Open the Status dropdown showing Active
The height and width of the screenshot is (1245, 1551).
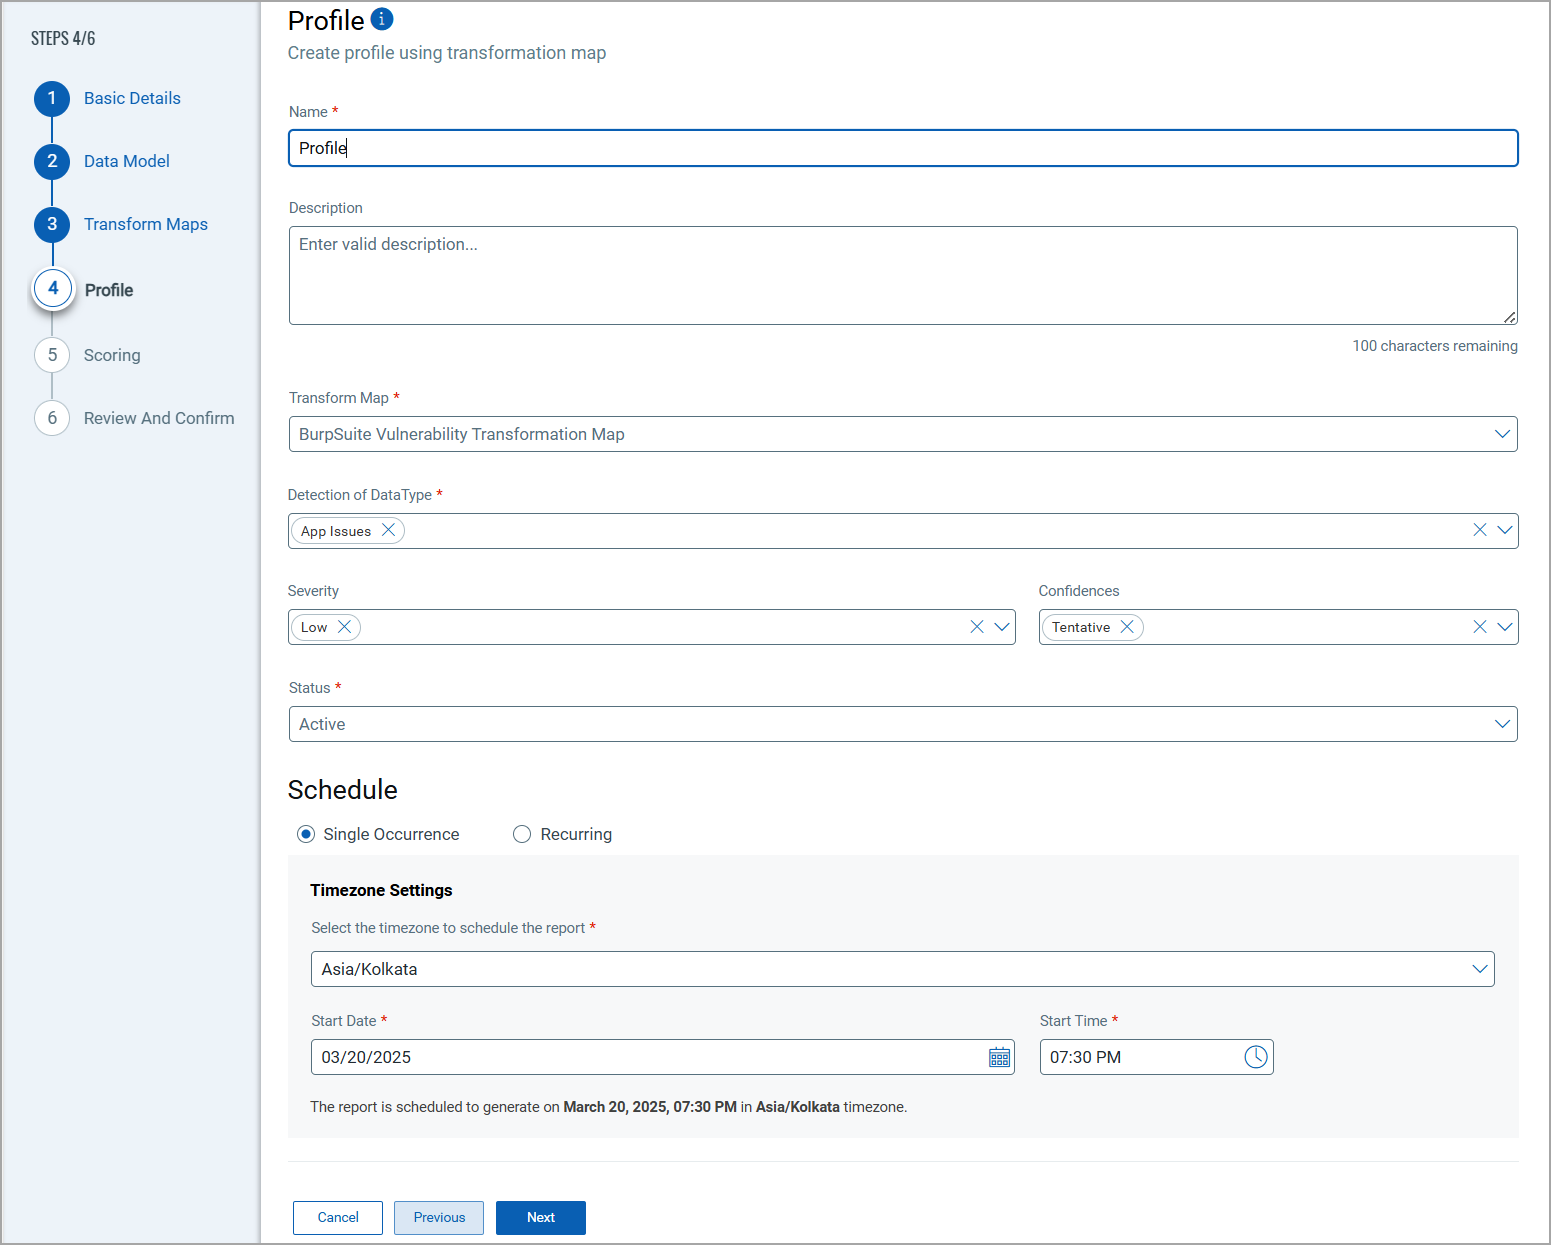click(x=1501, y=724)
